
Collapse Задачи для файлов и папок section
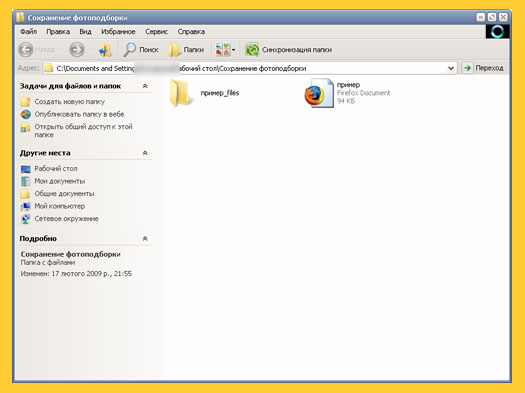(x=145, y=86)
